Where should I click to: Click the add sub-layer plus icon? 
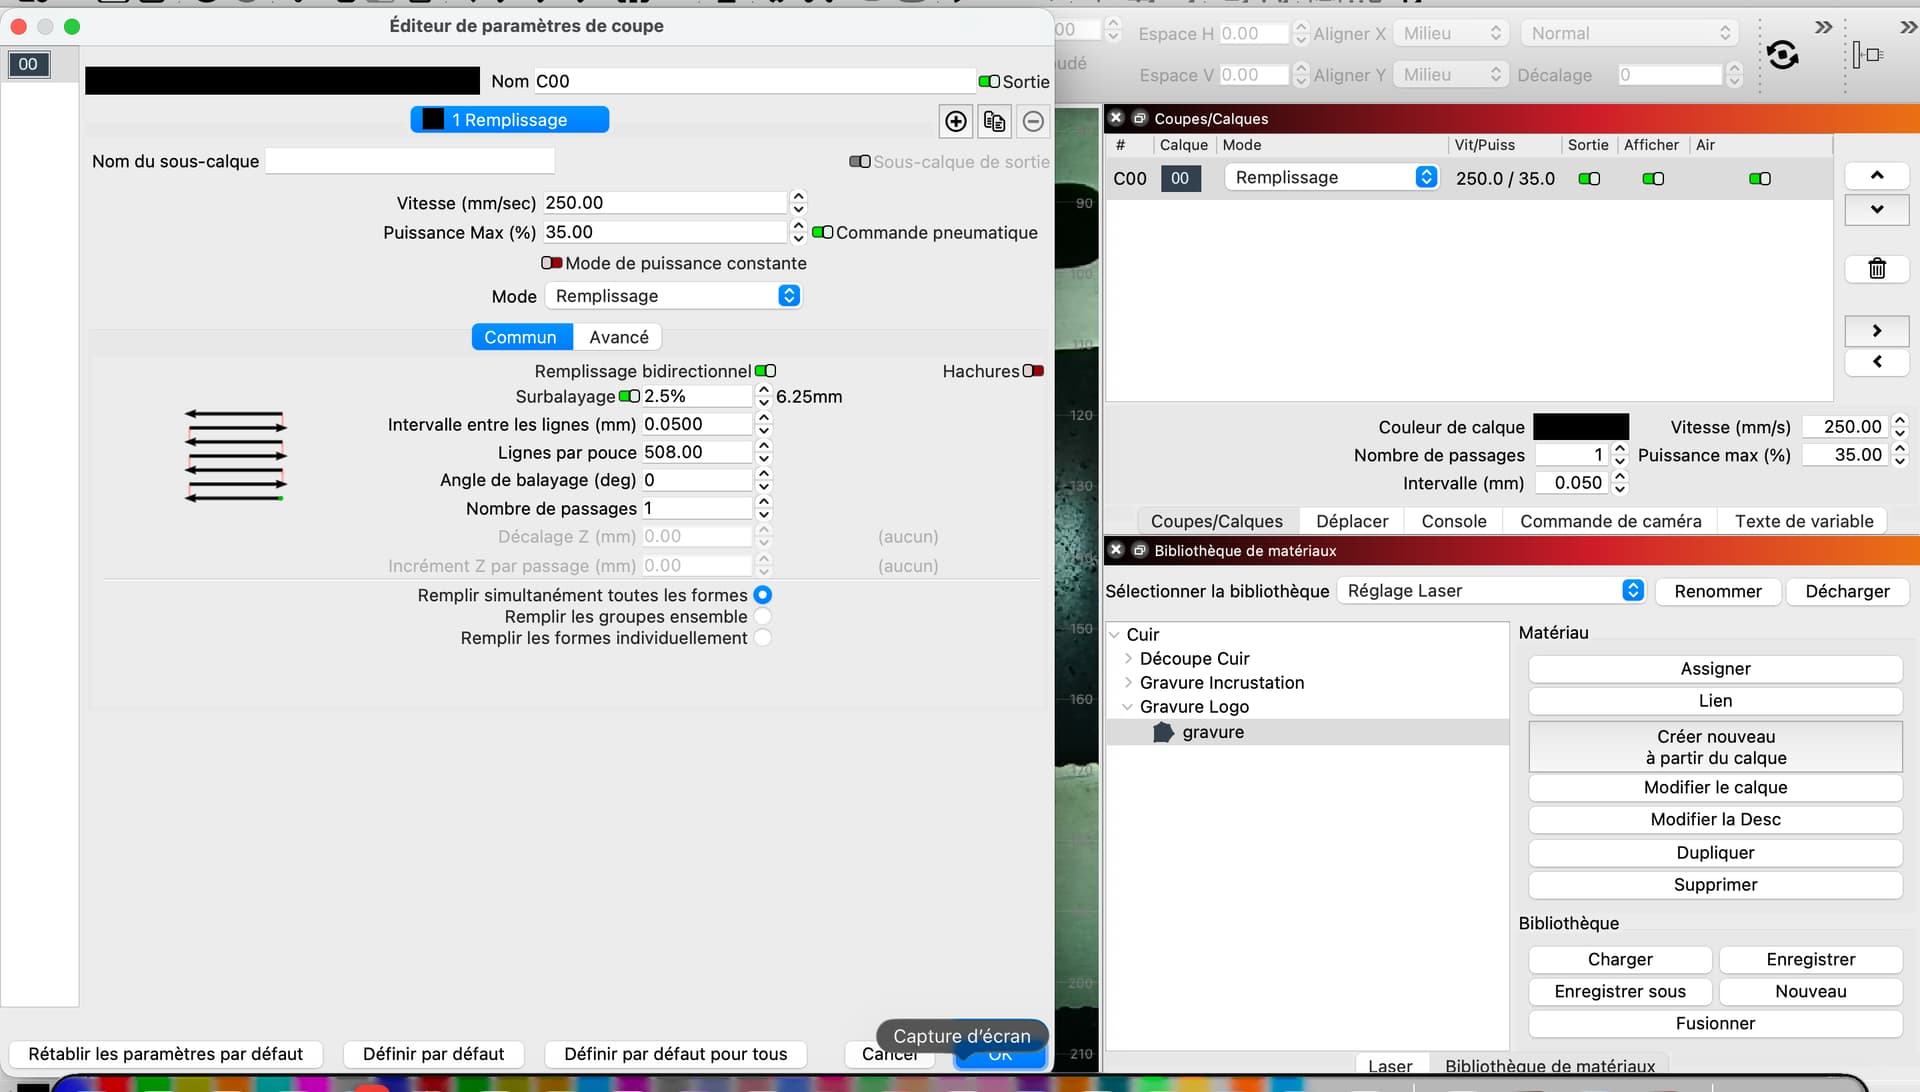point(955,121)
